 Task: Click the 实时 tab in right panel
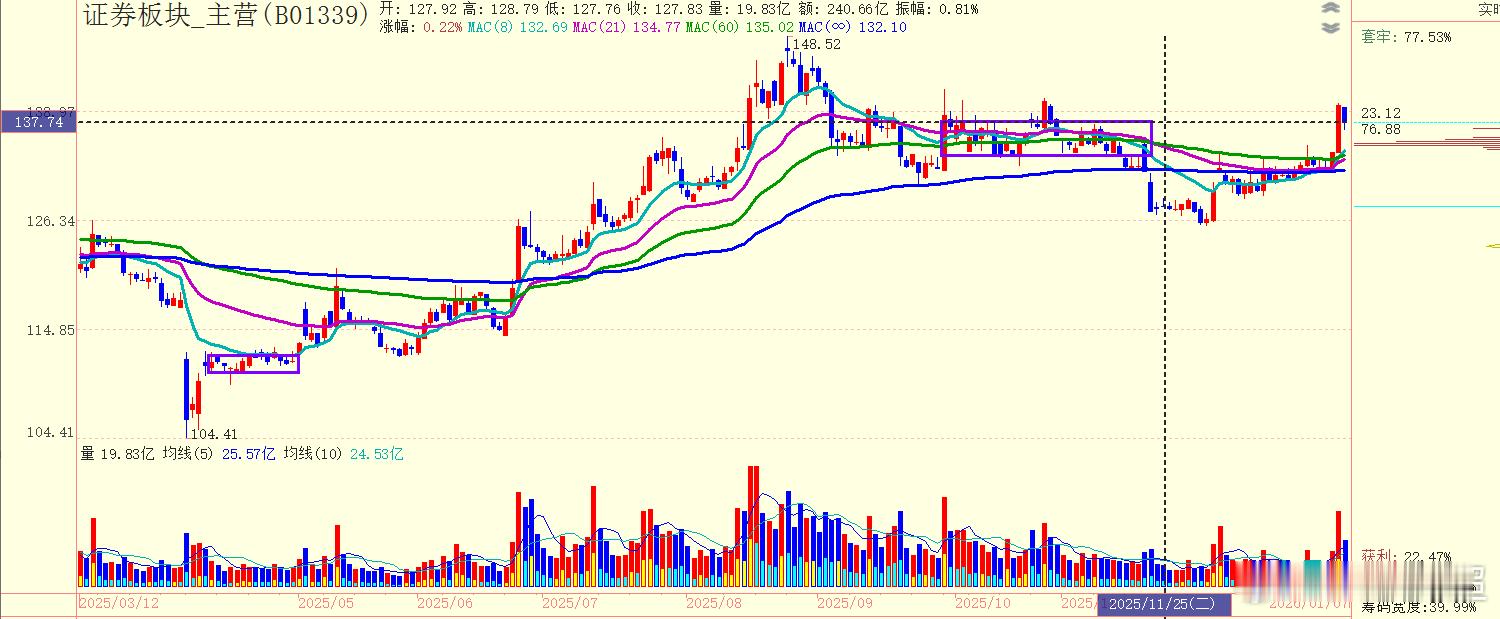tap(1488, 10)
